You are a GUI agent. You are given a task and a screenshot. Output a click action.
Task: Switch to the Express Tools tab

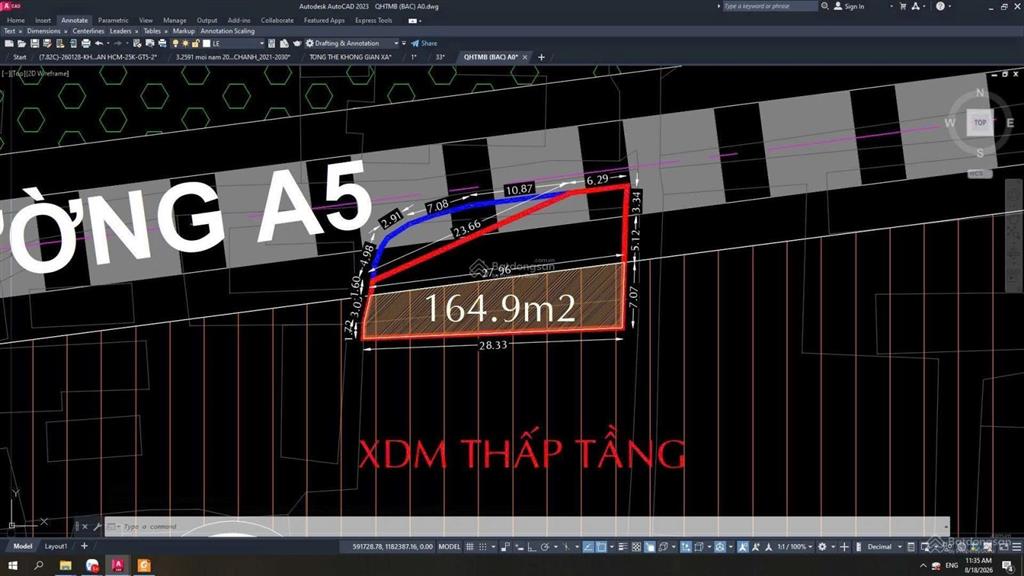coord(374,20)
